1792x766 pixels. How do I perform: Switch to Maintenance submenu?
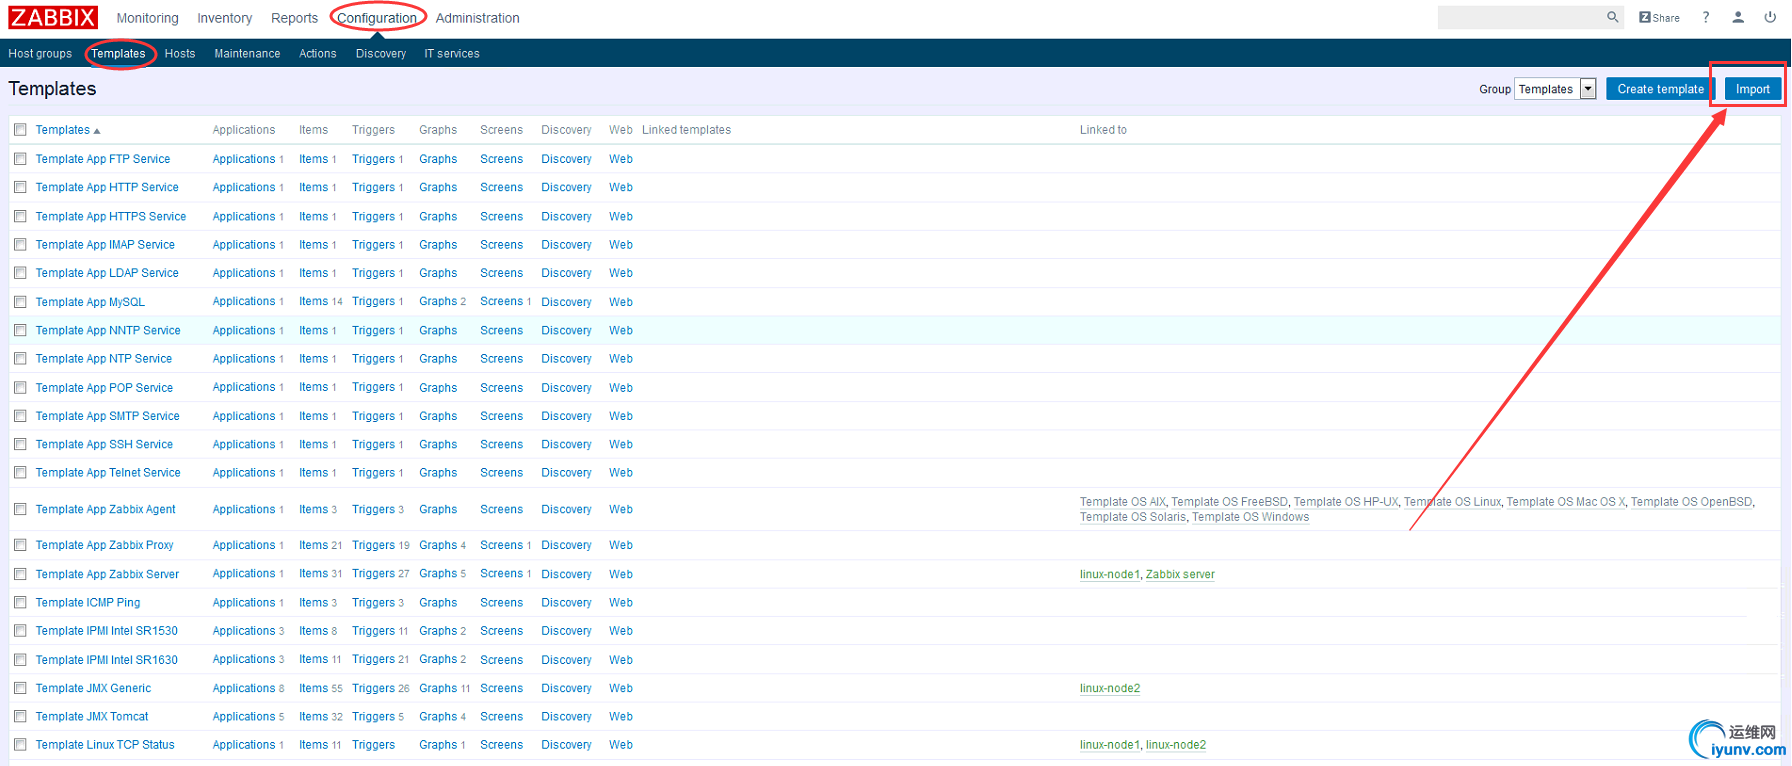click(247, 54)
